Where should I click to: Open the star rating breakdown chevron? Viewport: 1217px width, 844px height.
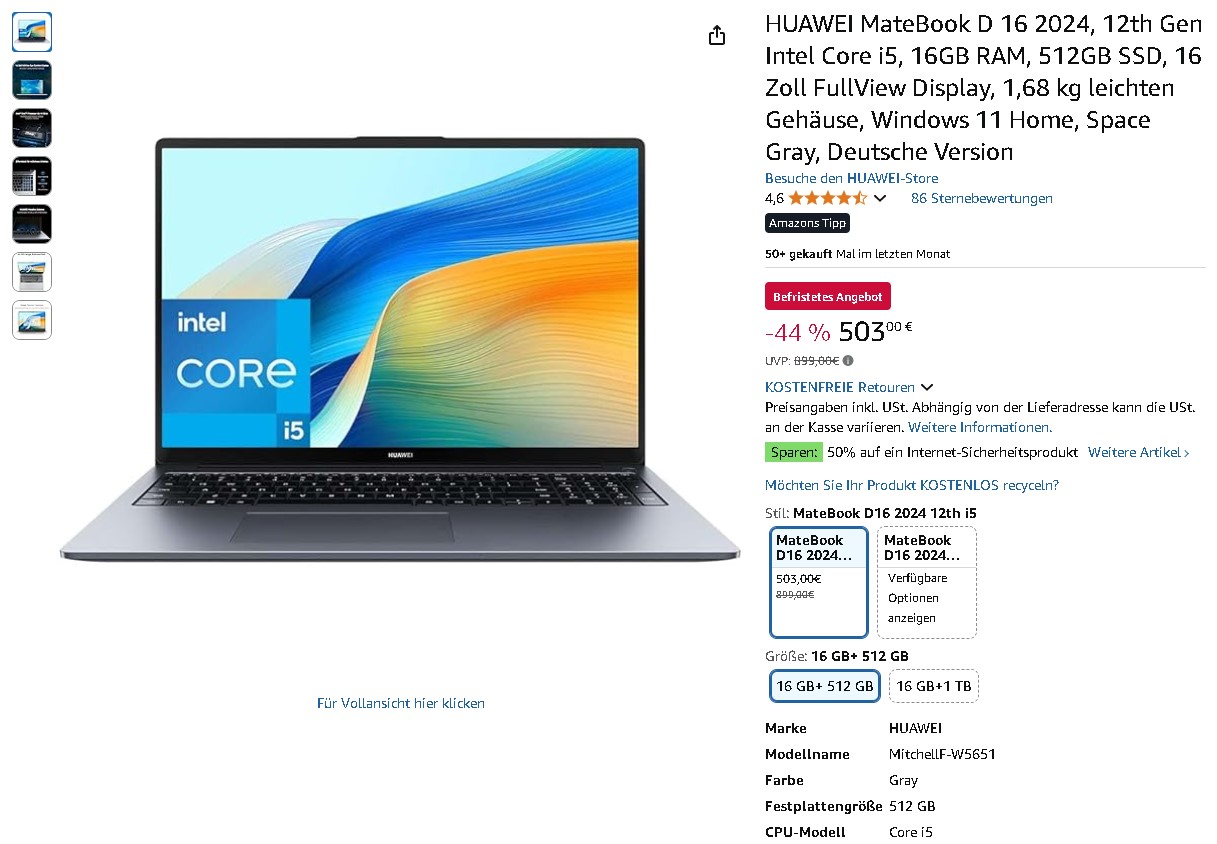[880, 198]
